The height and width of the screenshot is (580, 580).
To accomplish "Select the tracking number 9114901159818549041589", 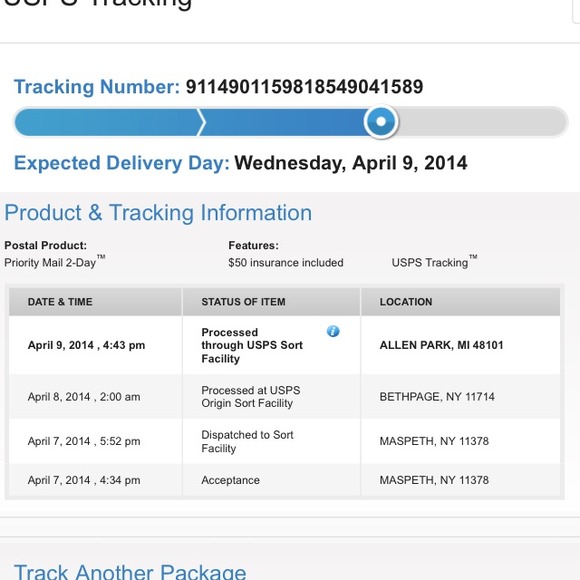I will (304, 87).
